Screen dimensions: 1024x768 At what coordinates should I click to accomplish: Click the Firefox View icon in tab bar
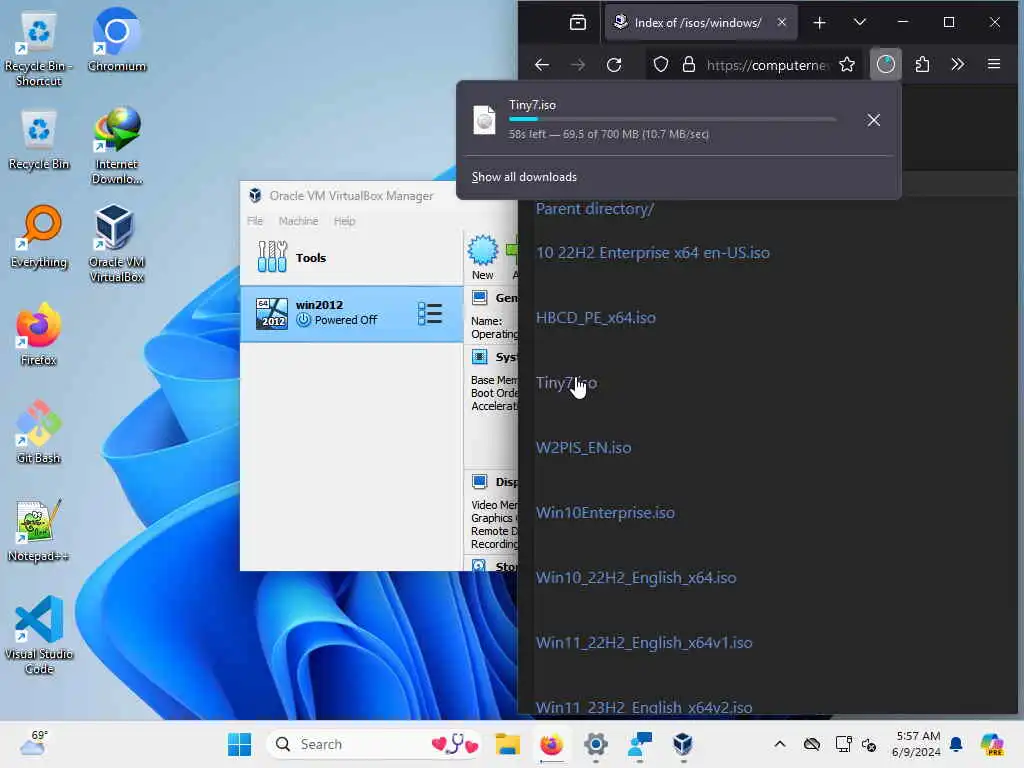(578, 23)
